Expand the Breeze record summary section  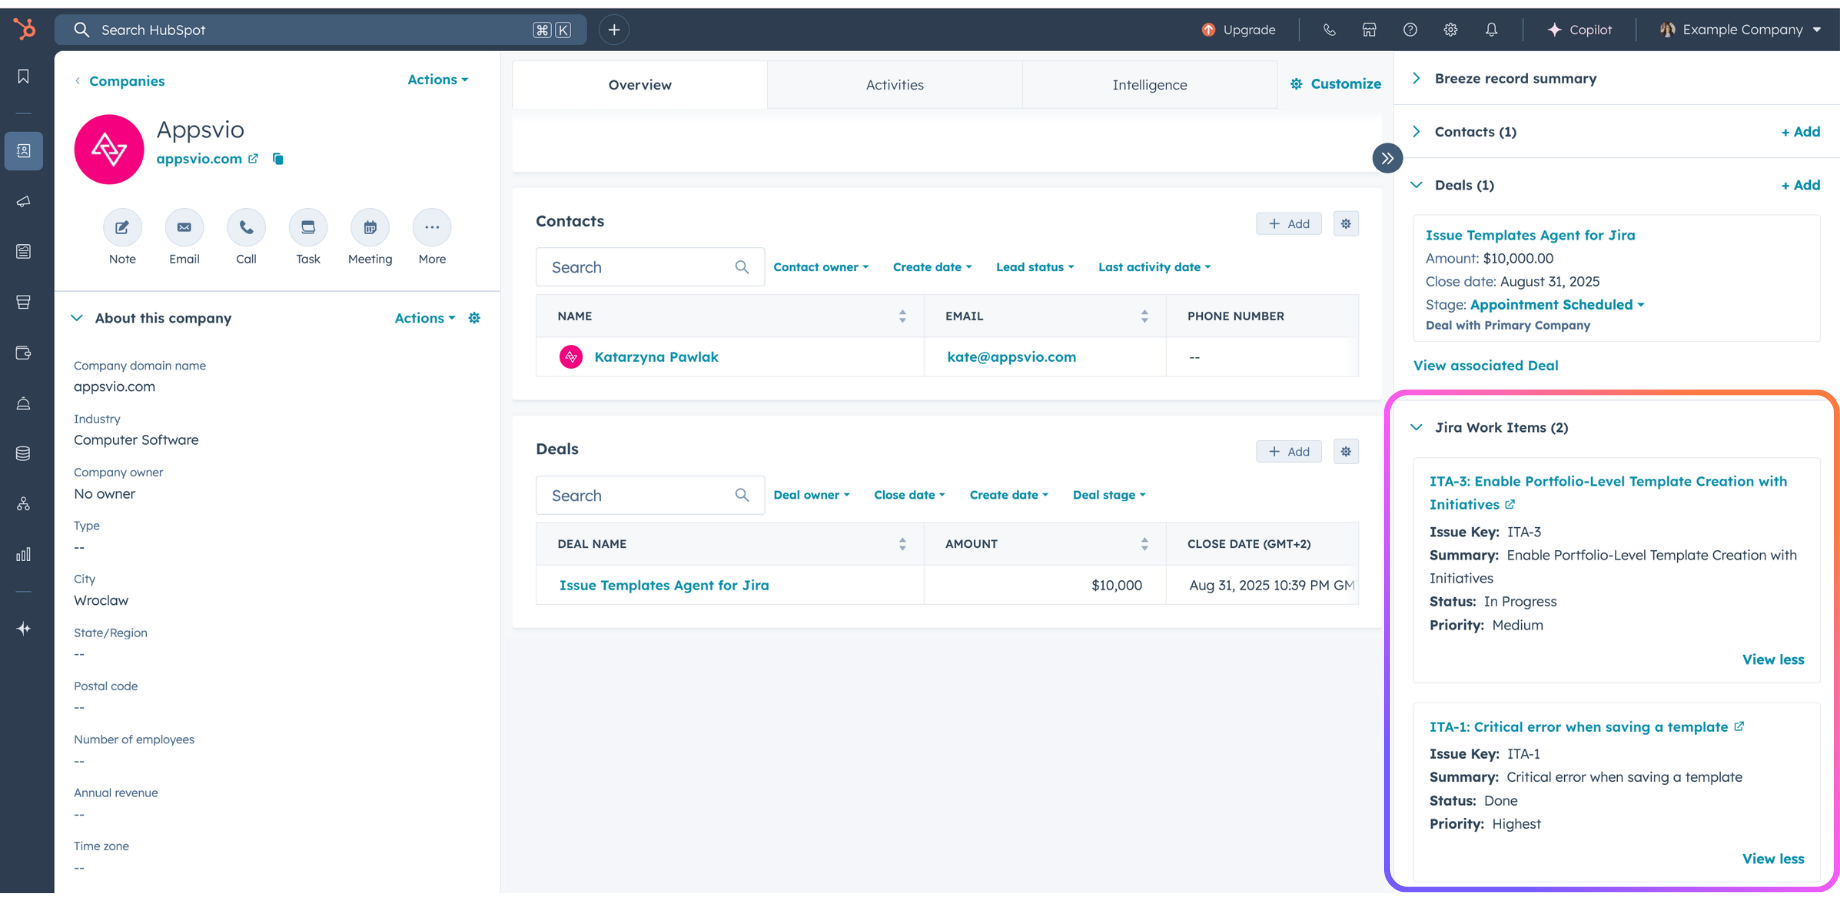click(x=1416, y=78)
